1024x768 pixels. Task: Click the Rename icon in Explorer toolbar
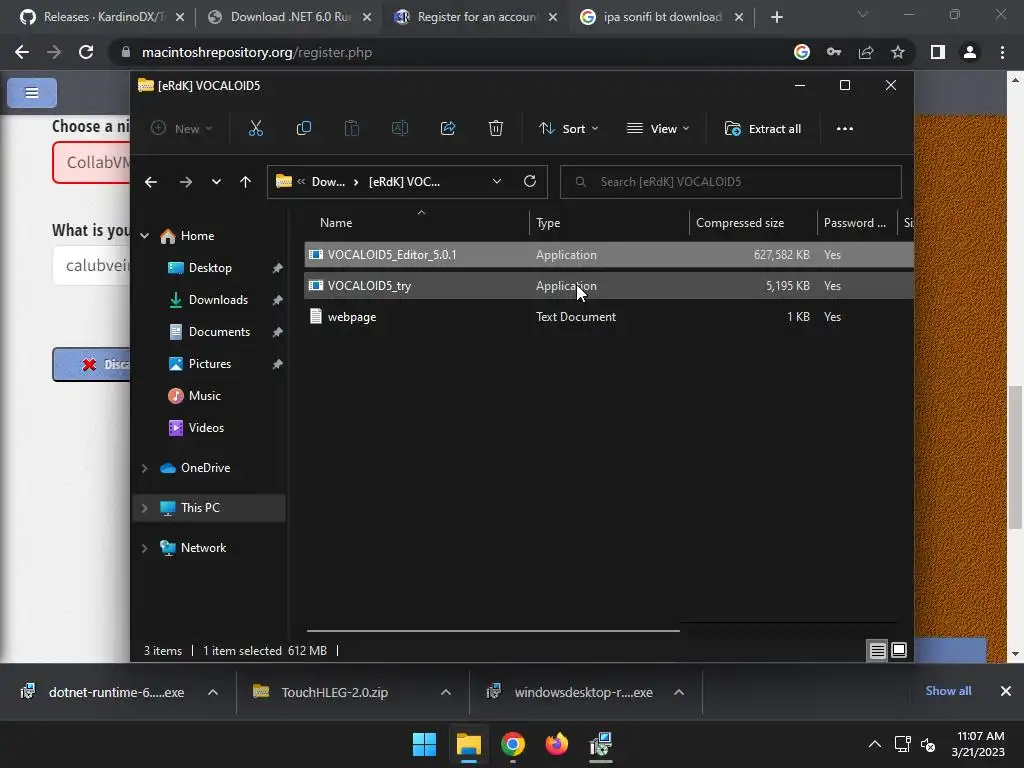click(x=400, y=129)
